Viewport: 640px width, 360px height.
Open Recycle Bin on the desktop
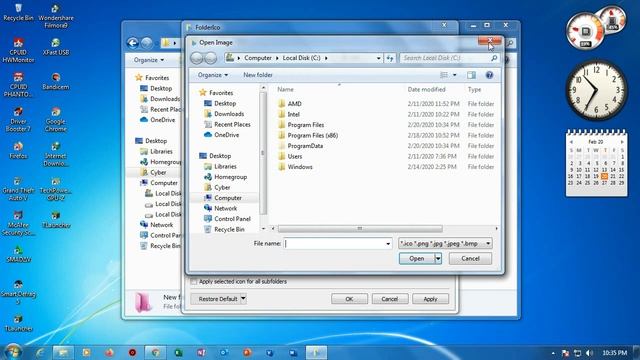(x=18, y=12)
